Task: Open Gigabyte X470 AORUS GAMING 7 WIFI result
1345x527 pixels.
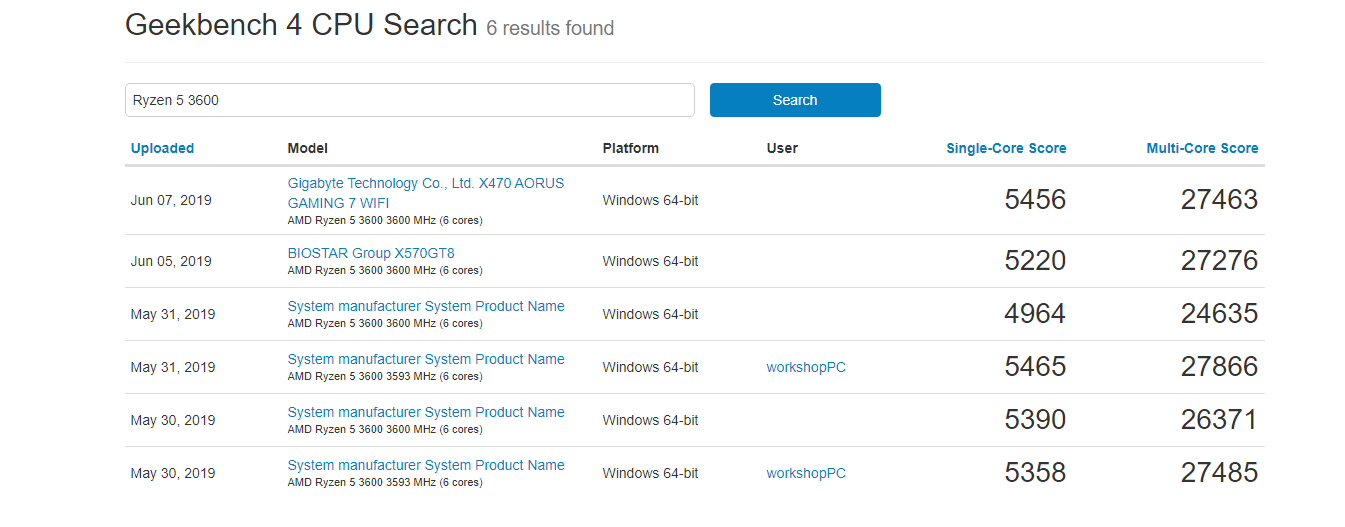Action: point(426,193)
